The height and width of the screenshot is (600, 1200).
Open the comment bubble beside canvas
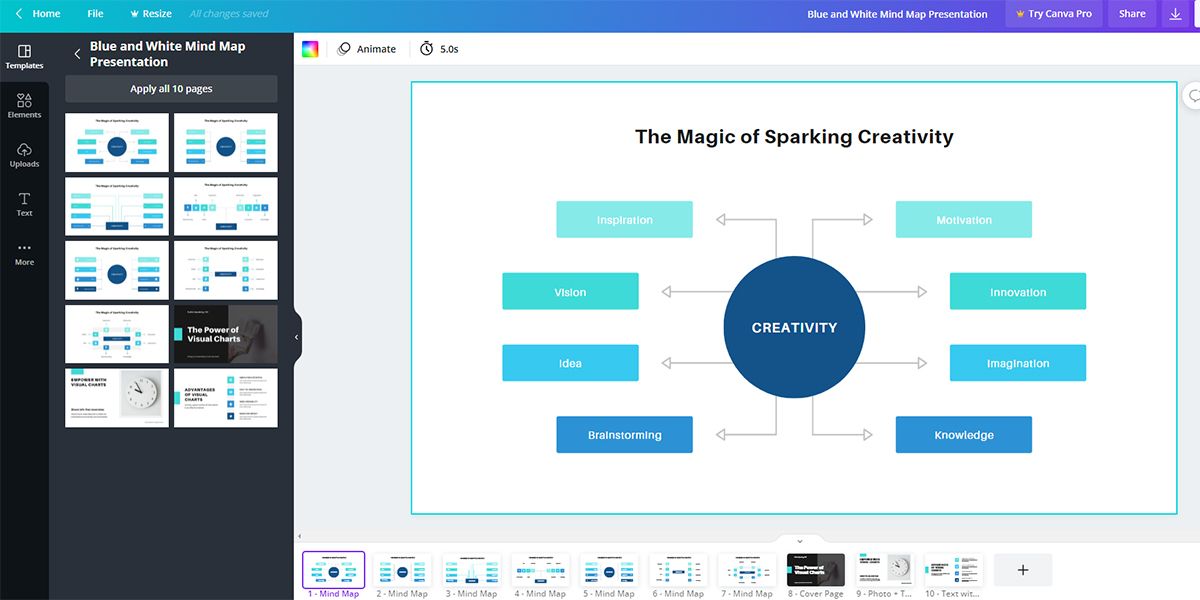pyautogui.click(x=1193, y=96)
